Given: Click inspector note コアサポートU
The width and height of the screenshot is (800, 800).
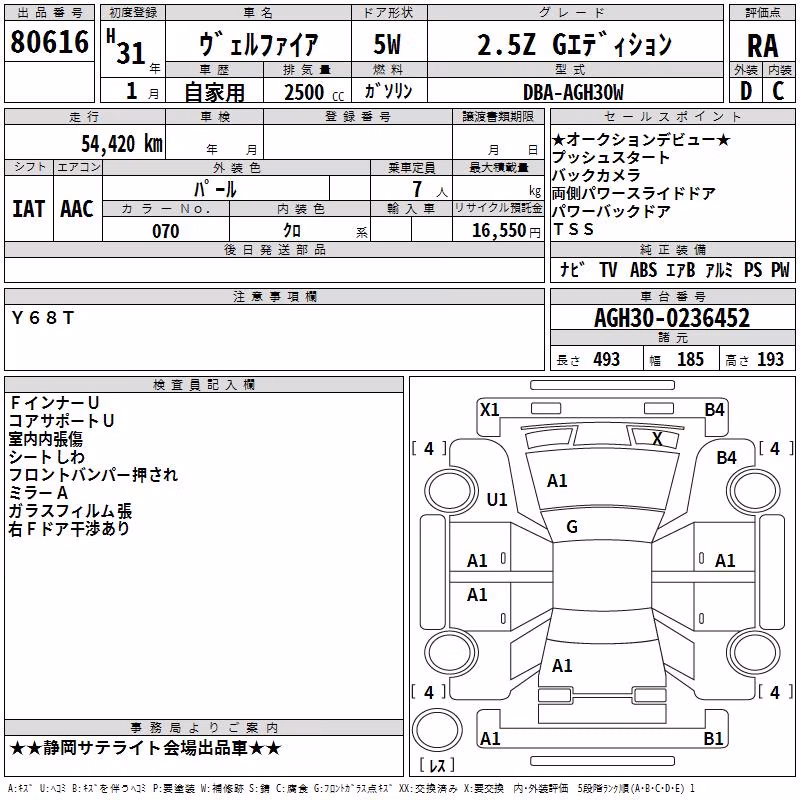Looking at the screenshot, I should (x=62, y=420).
